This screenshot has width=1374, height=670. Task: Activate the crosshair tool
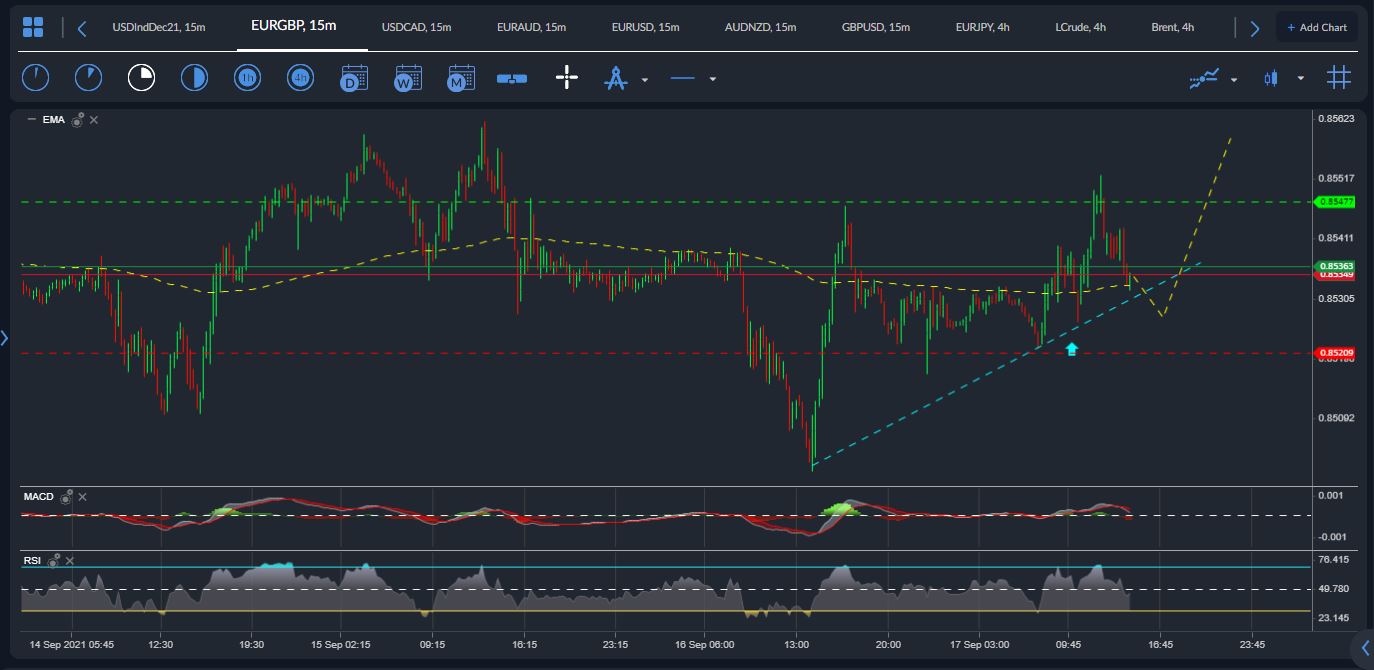click(566, 77)
